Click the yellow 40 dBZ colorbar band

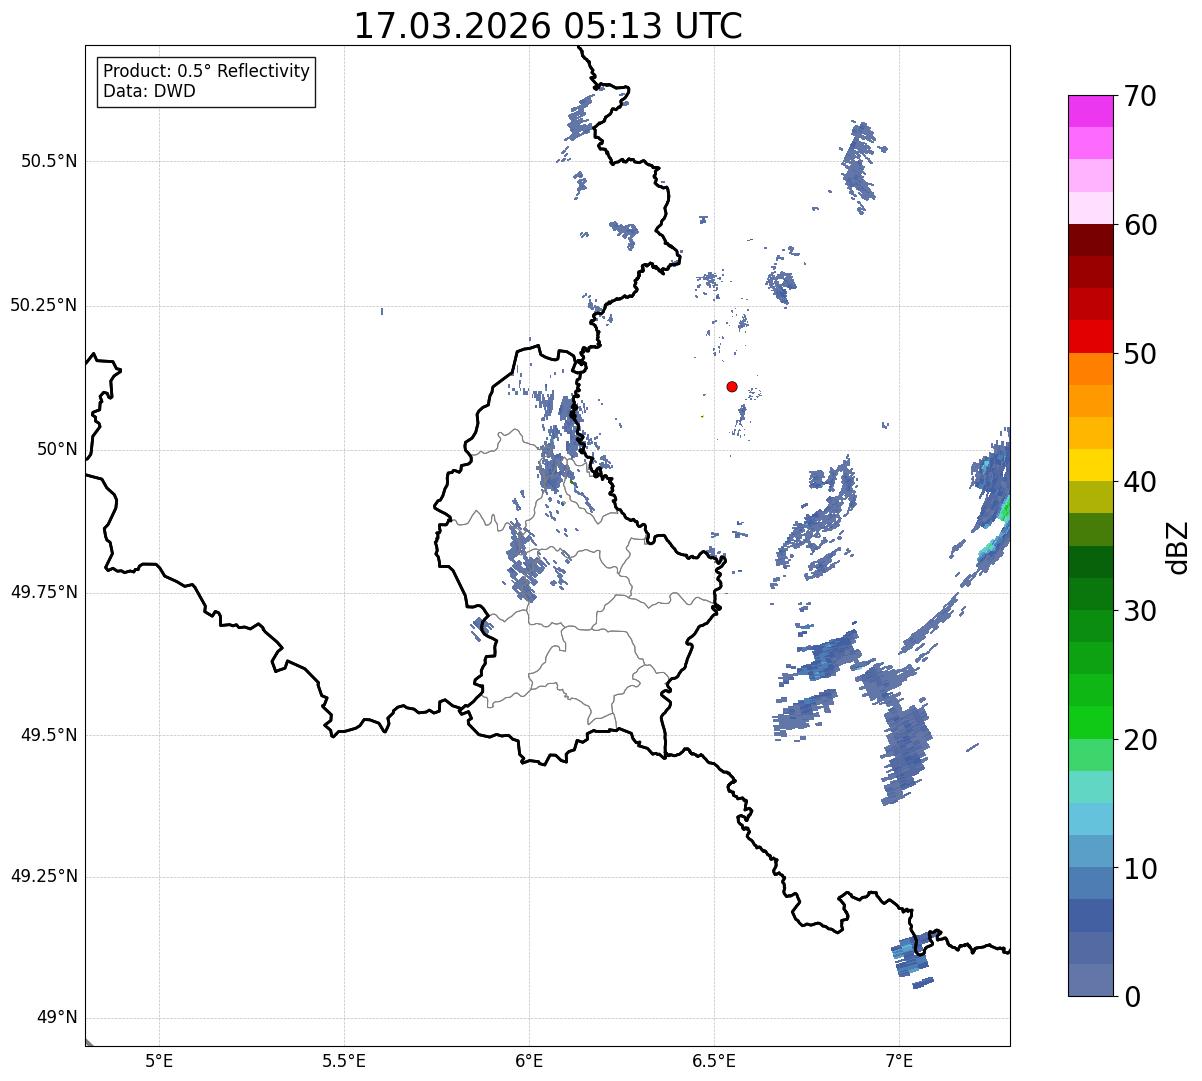pos(1090,465)
